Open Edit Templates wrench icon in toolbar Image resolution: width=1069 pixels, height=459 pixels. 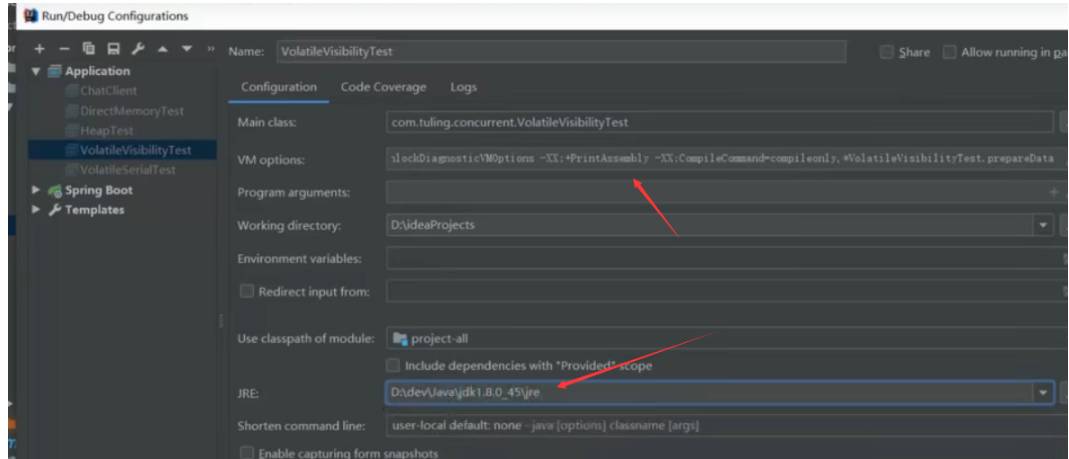click(138, 49)
